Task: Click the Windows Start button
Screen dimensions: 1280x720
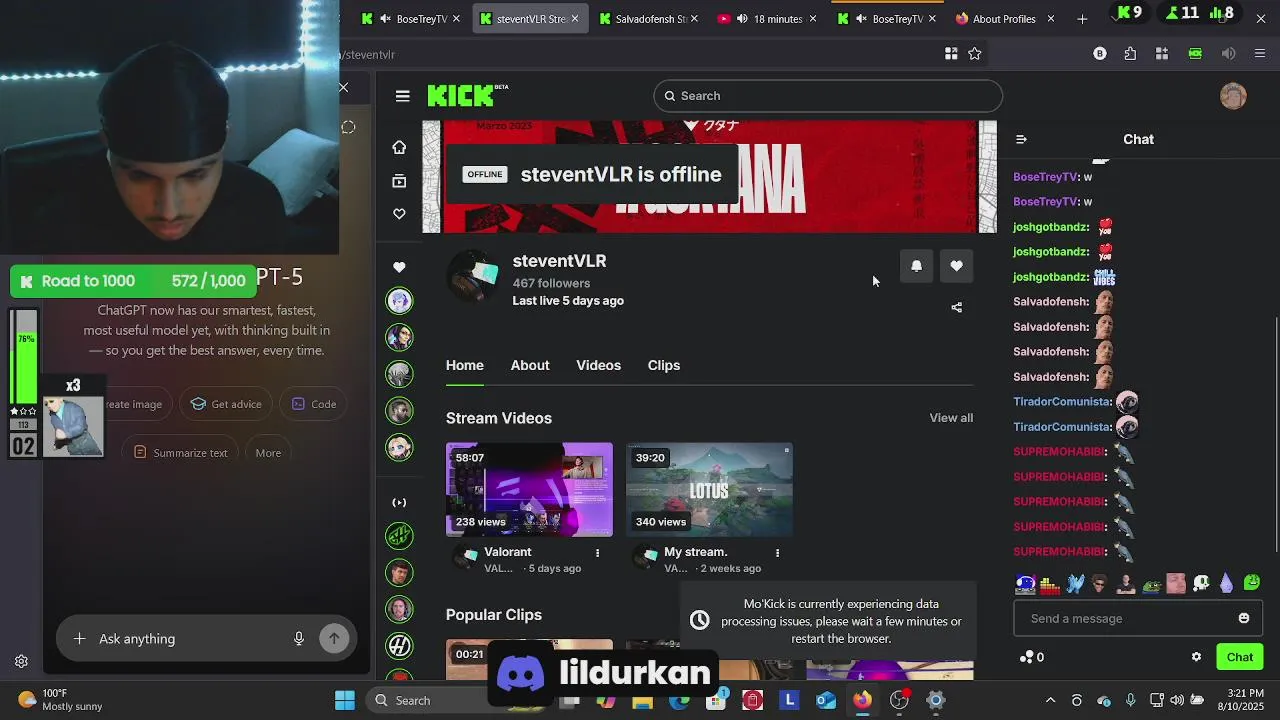Action: coord(345,700)
